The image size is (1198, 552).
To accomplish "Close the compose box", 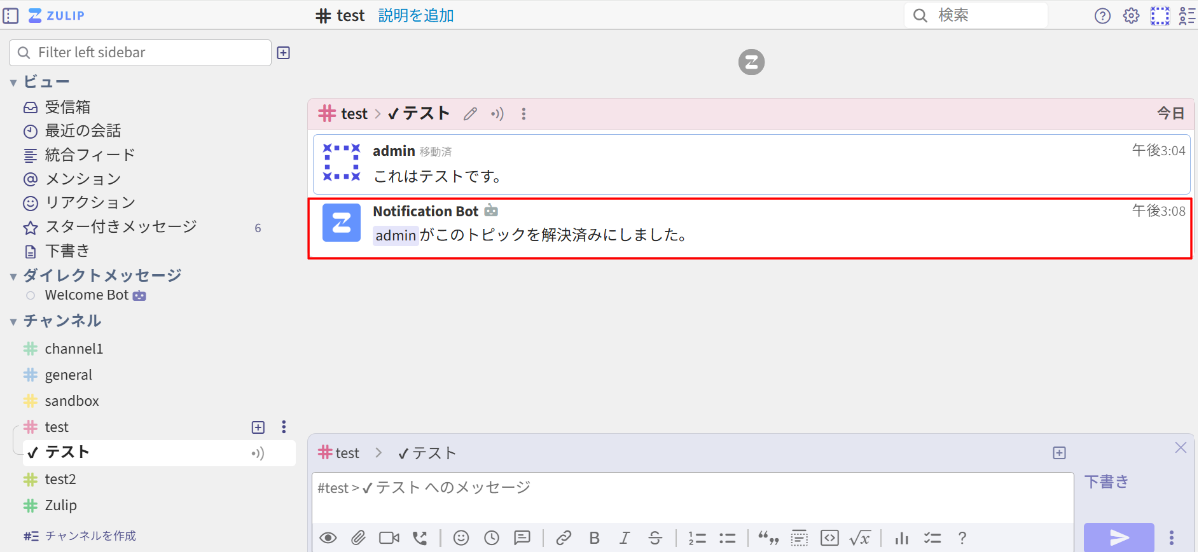I will (x=1180, y=447).
